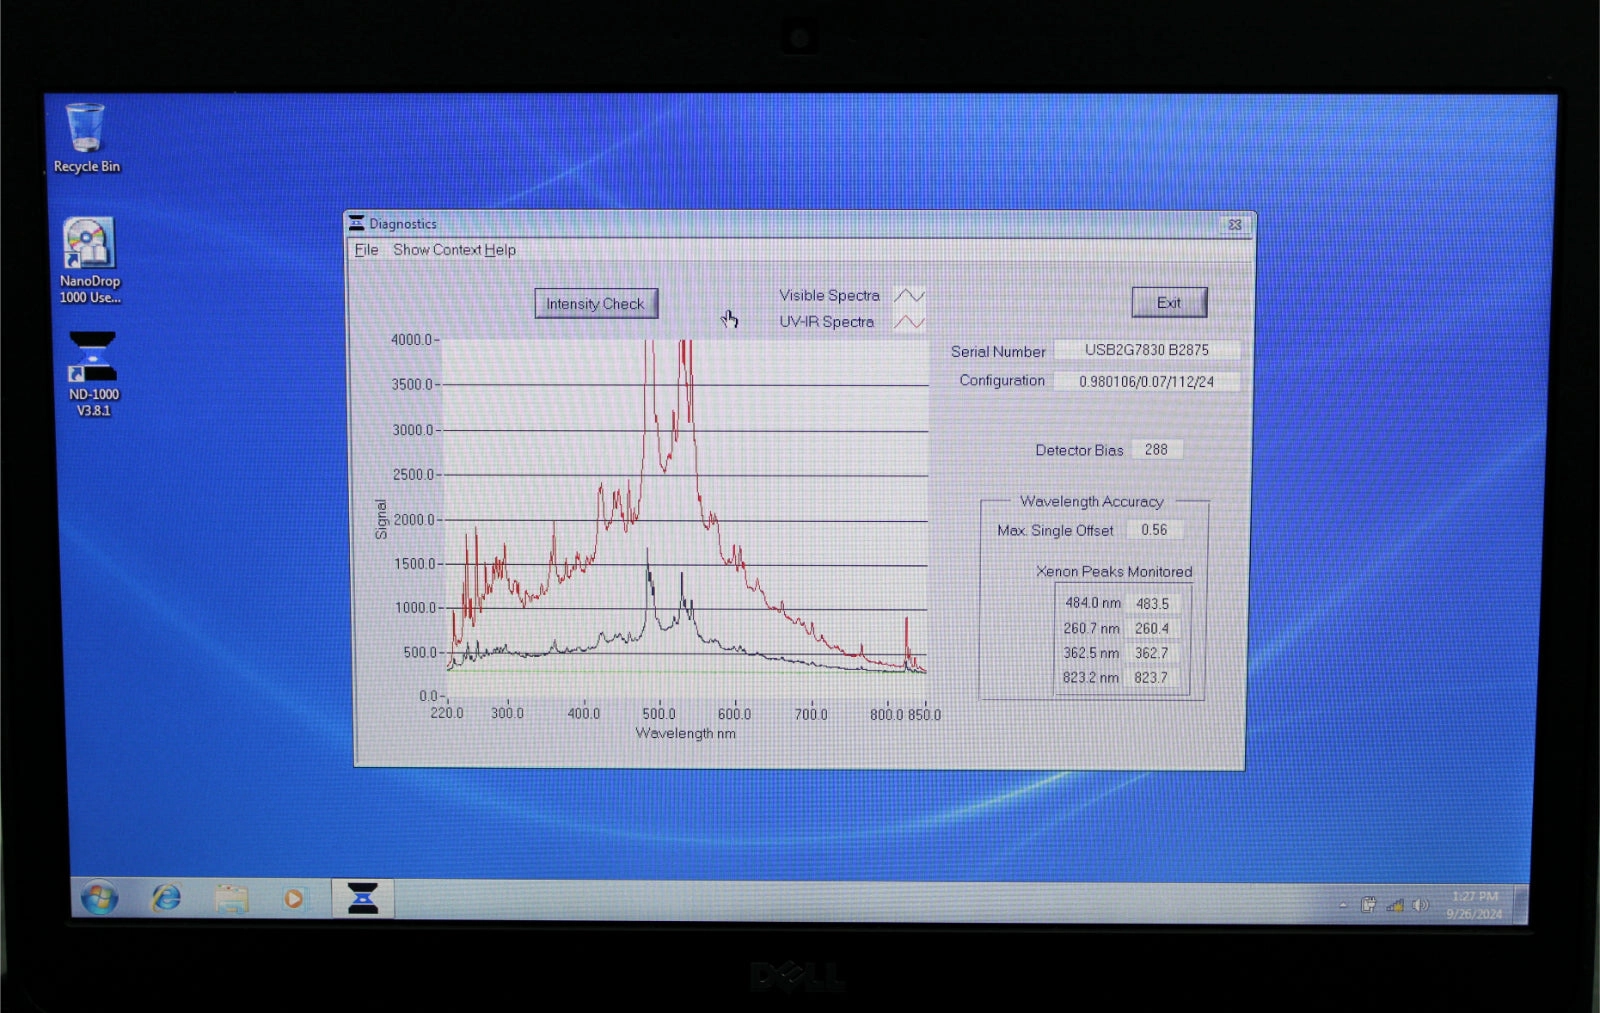Screen dimensions: 1600x1013
Task: Click the 823.2 nm xenon peak label
Action: 1091,678
